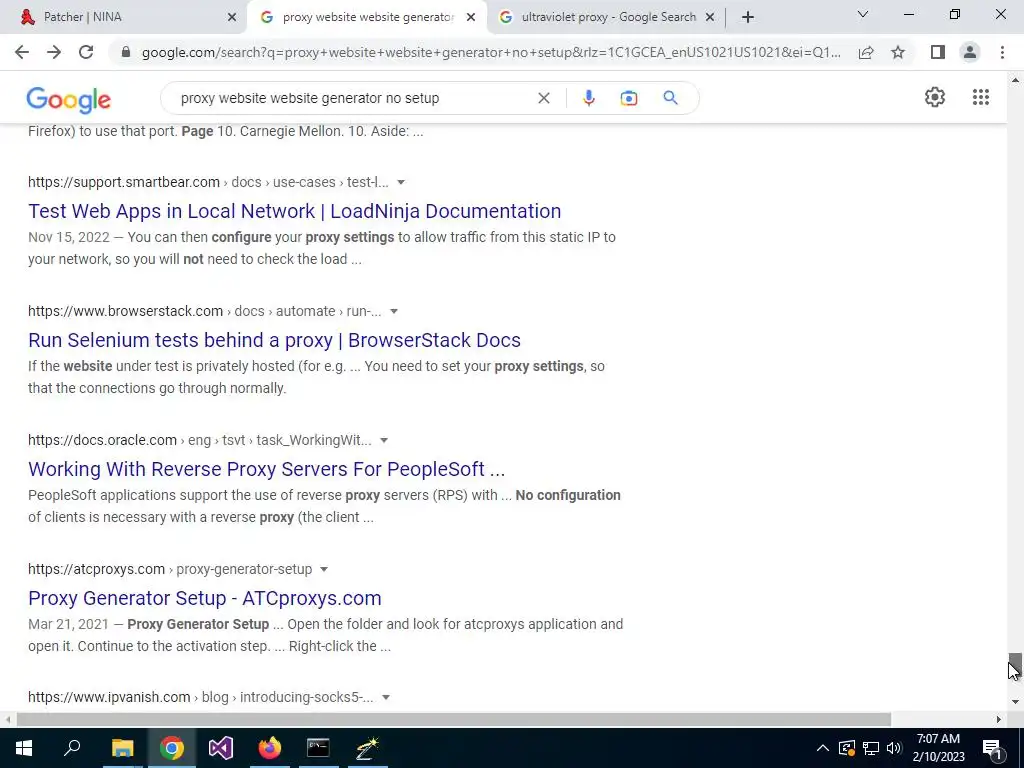The width and height of the screenshot is (1024, 768).
Task: Close the ultraviolet proxy tab
Action: click(710, 18)
